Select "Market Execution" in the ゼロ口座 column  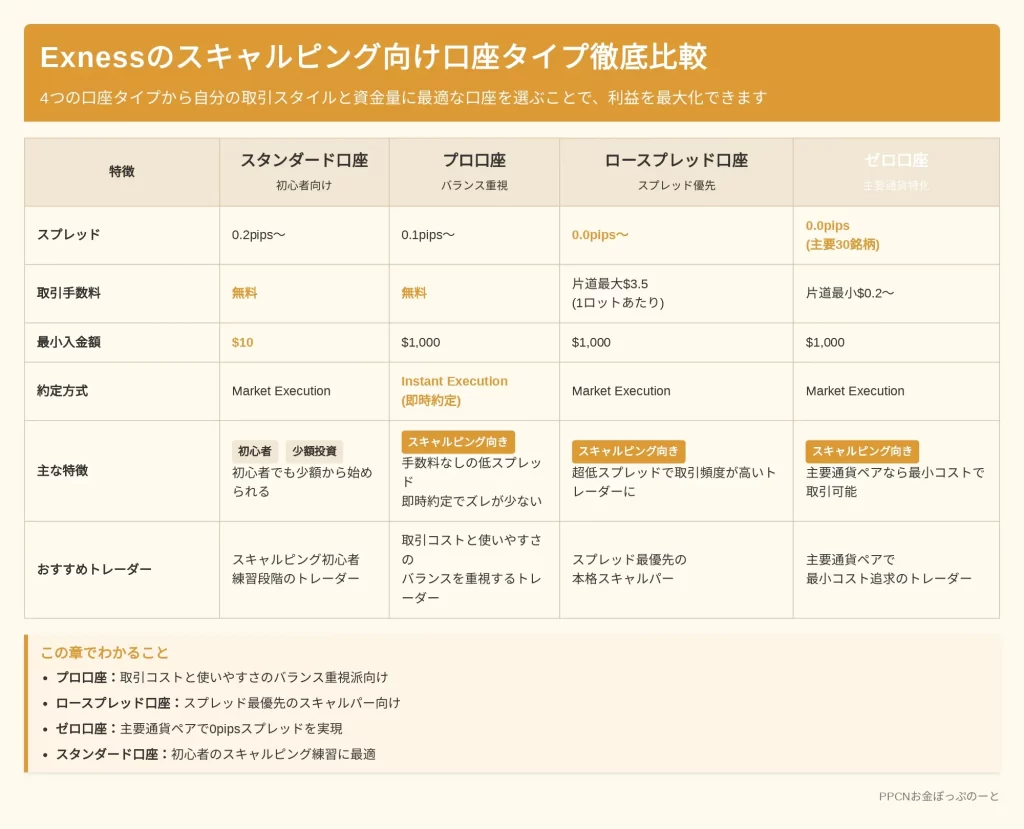click(x=855, y=391)
